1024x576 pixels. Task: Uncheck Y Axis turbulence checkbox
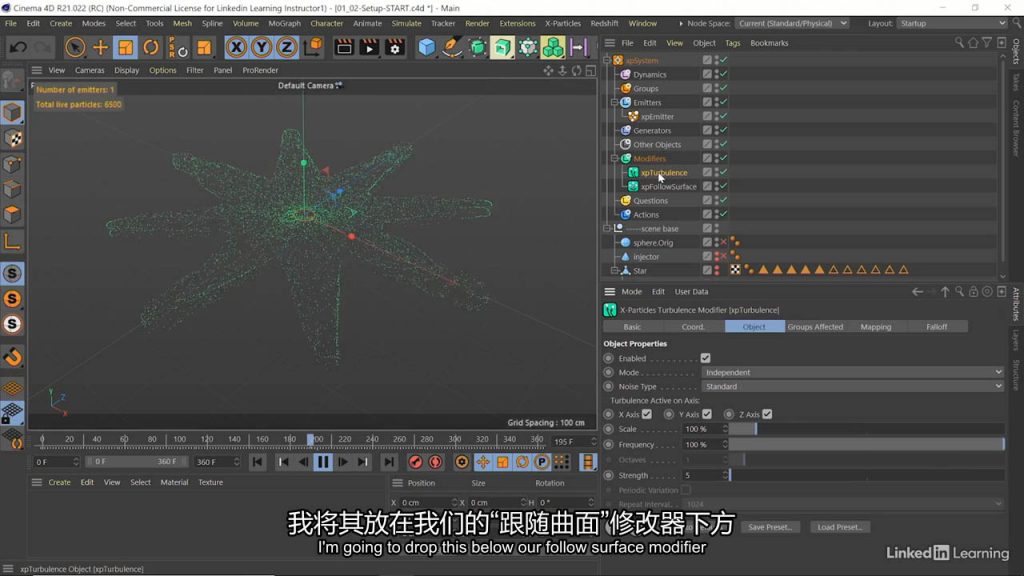tap(707, 414)
